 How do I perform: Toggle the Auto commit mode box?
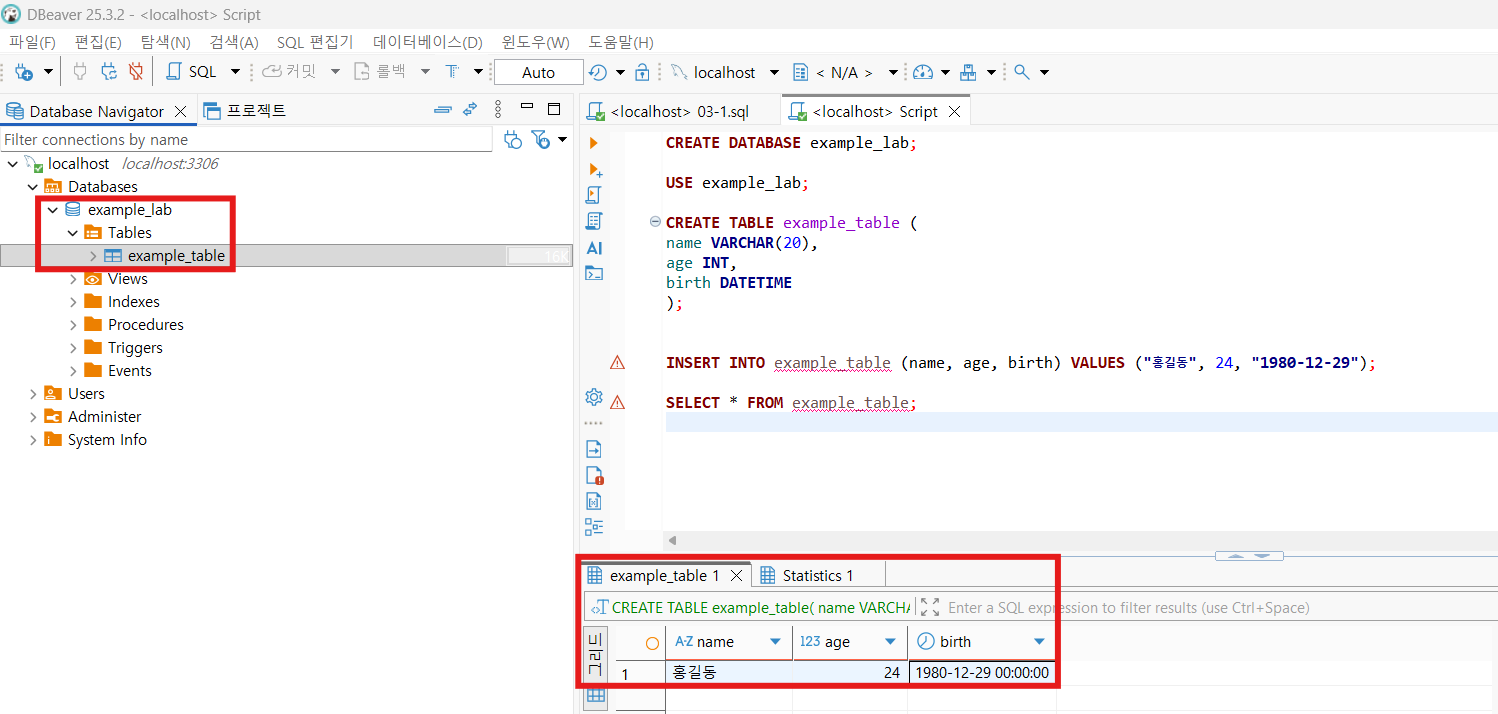pos(538,72)
